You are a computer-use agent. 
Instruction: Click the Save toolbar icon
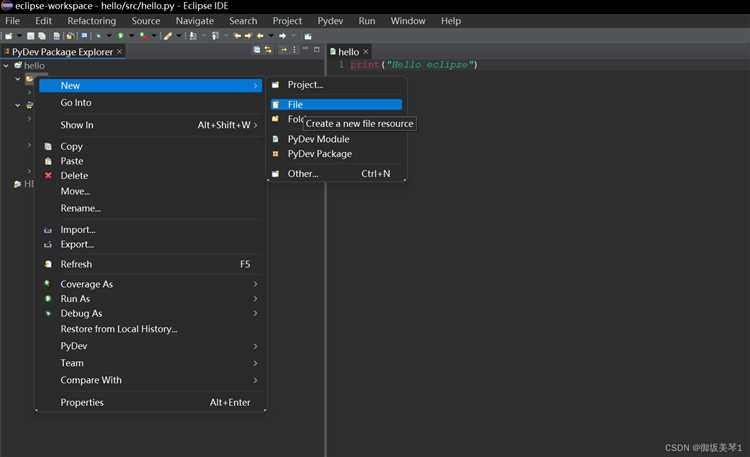31,36
